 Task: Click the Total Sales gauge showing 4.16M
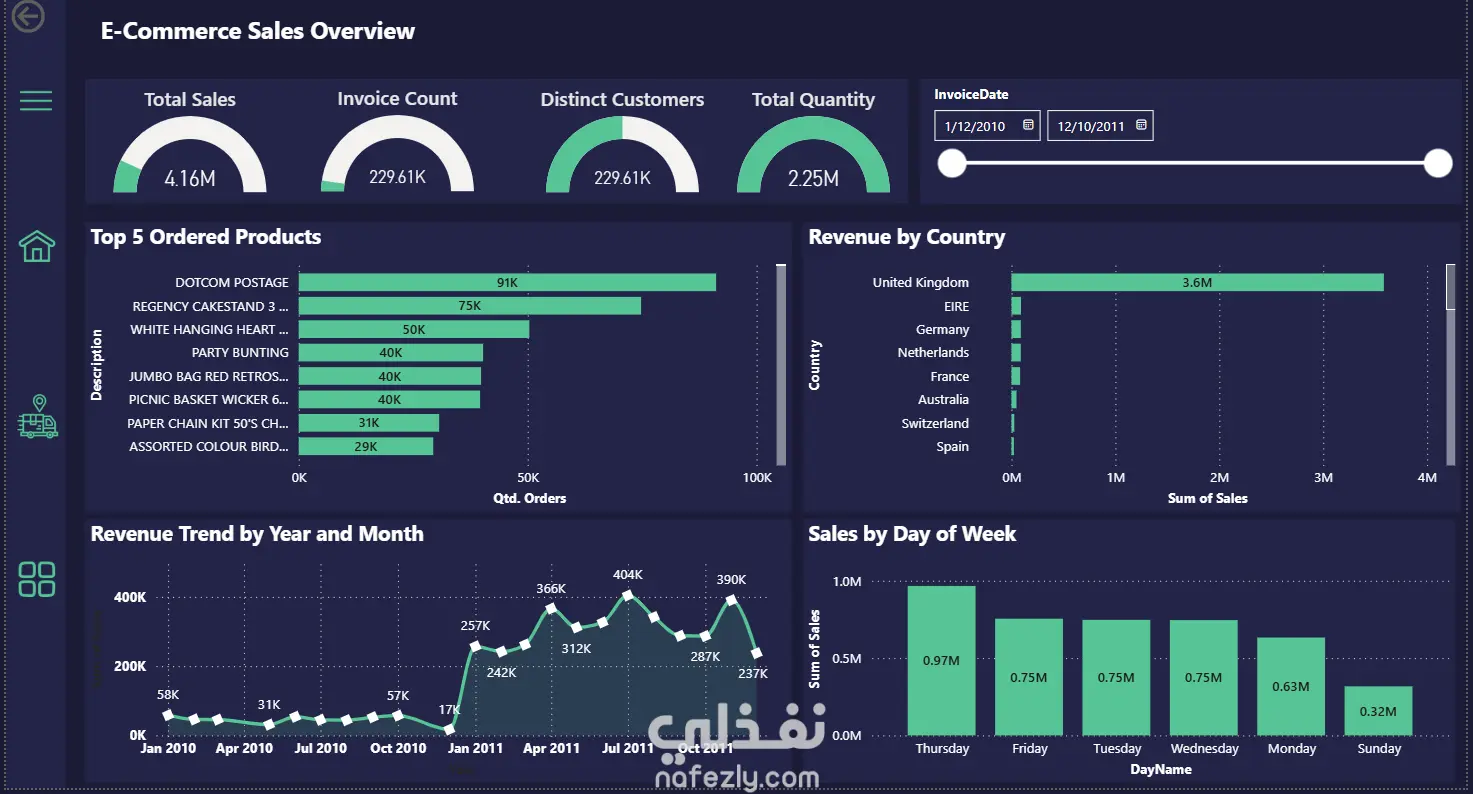[190, 154]
